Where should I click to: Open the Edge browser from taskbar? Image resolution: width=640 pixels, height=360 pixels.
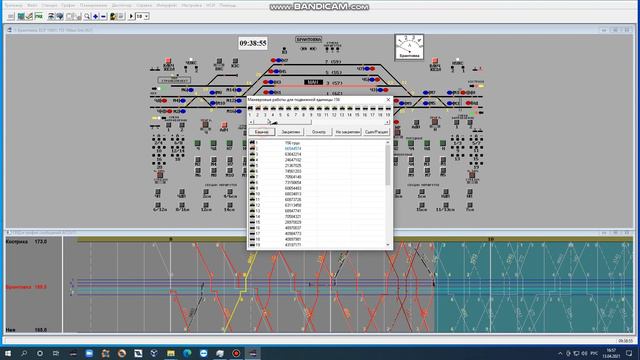click(187, 353)
